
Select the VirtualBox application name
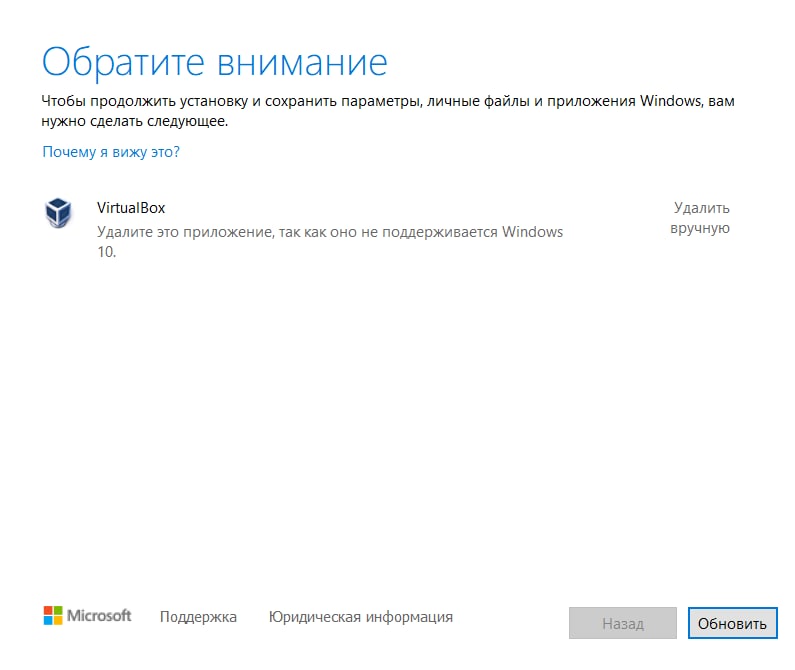131,208
